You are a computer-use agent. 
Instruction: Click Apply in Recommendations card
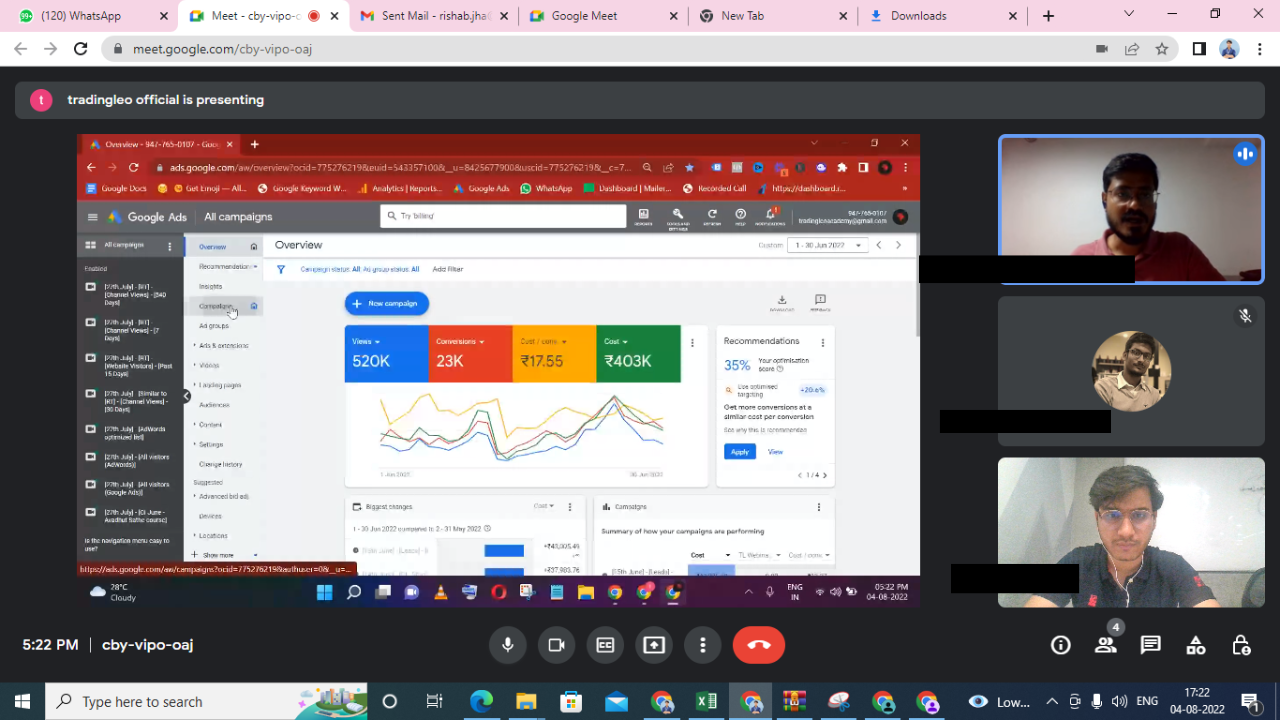coord(739,452)
